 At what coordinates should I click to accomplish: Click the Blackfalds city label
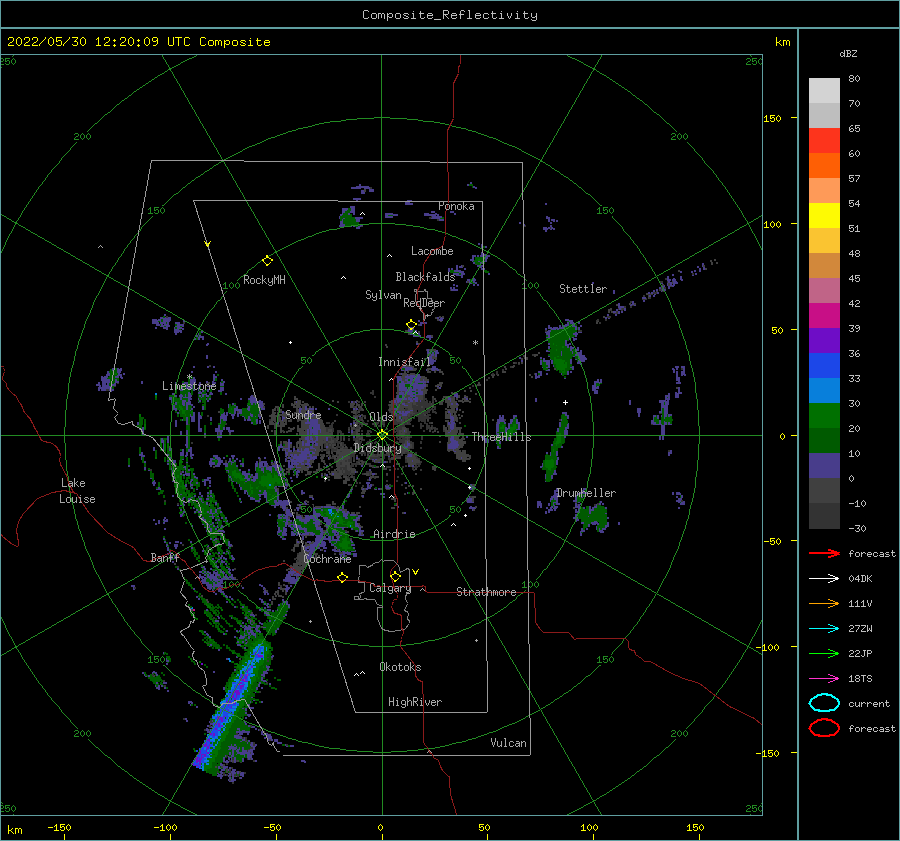click(x=425, y=277)
